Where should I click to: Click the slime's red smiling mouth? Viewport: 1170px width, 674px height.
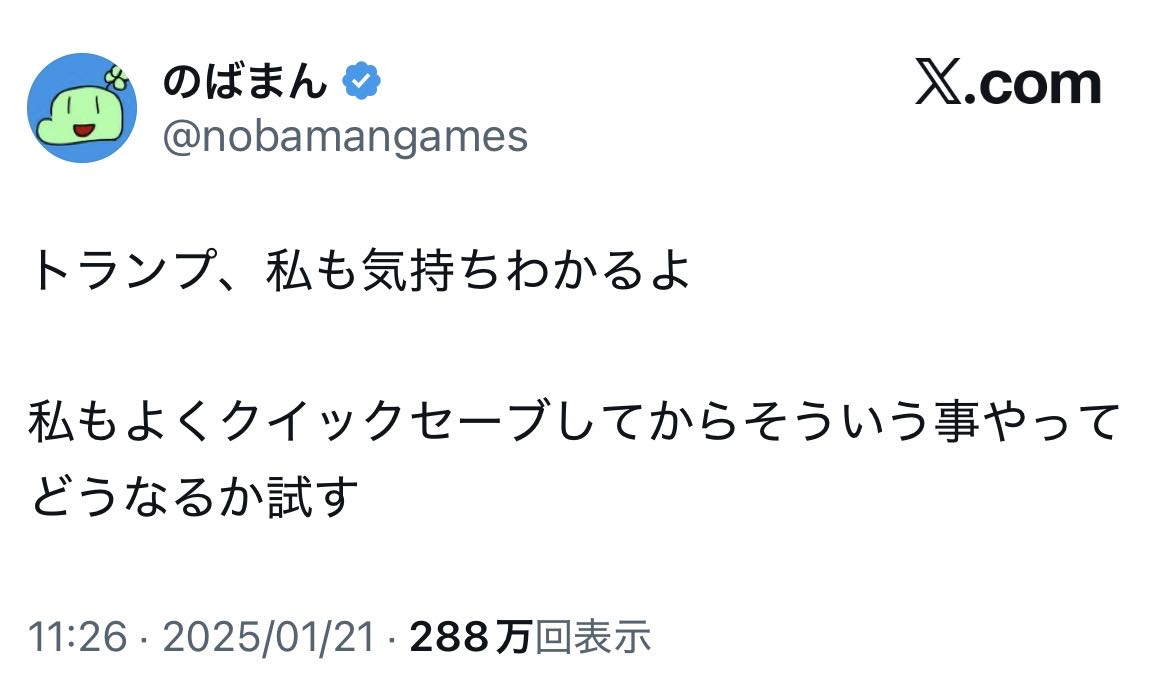[82, 126]
